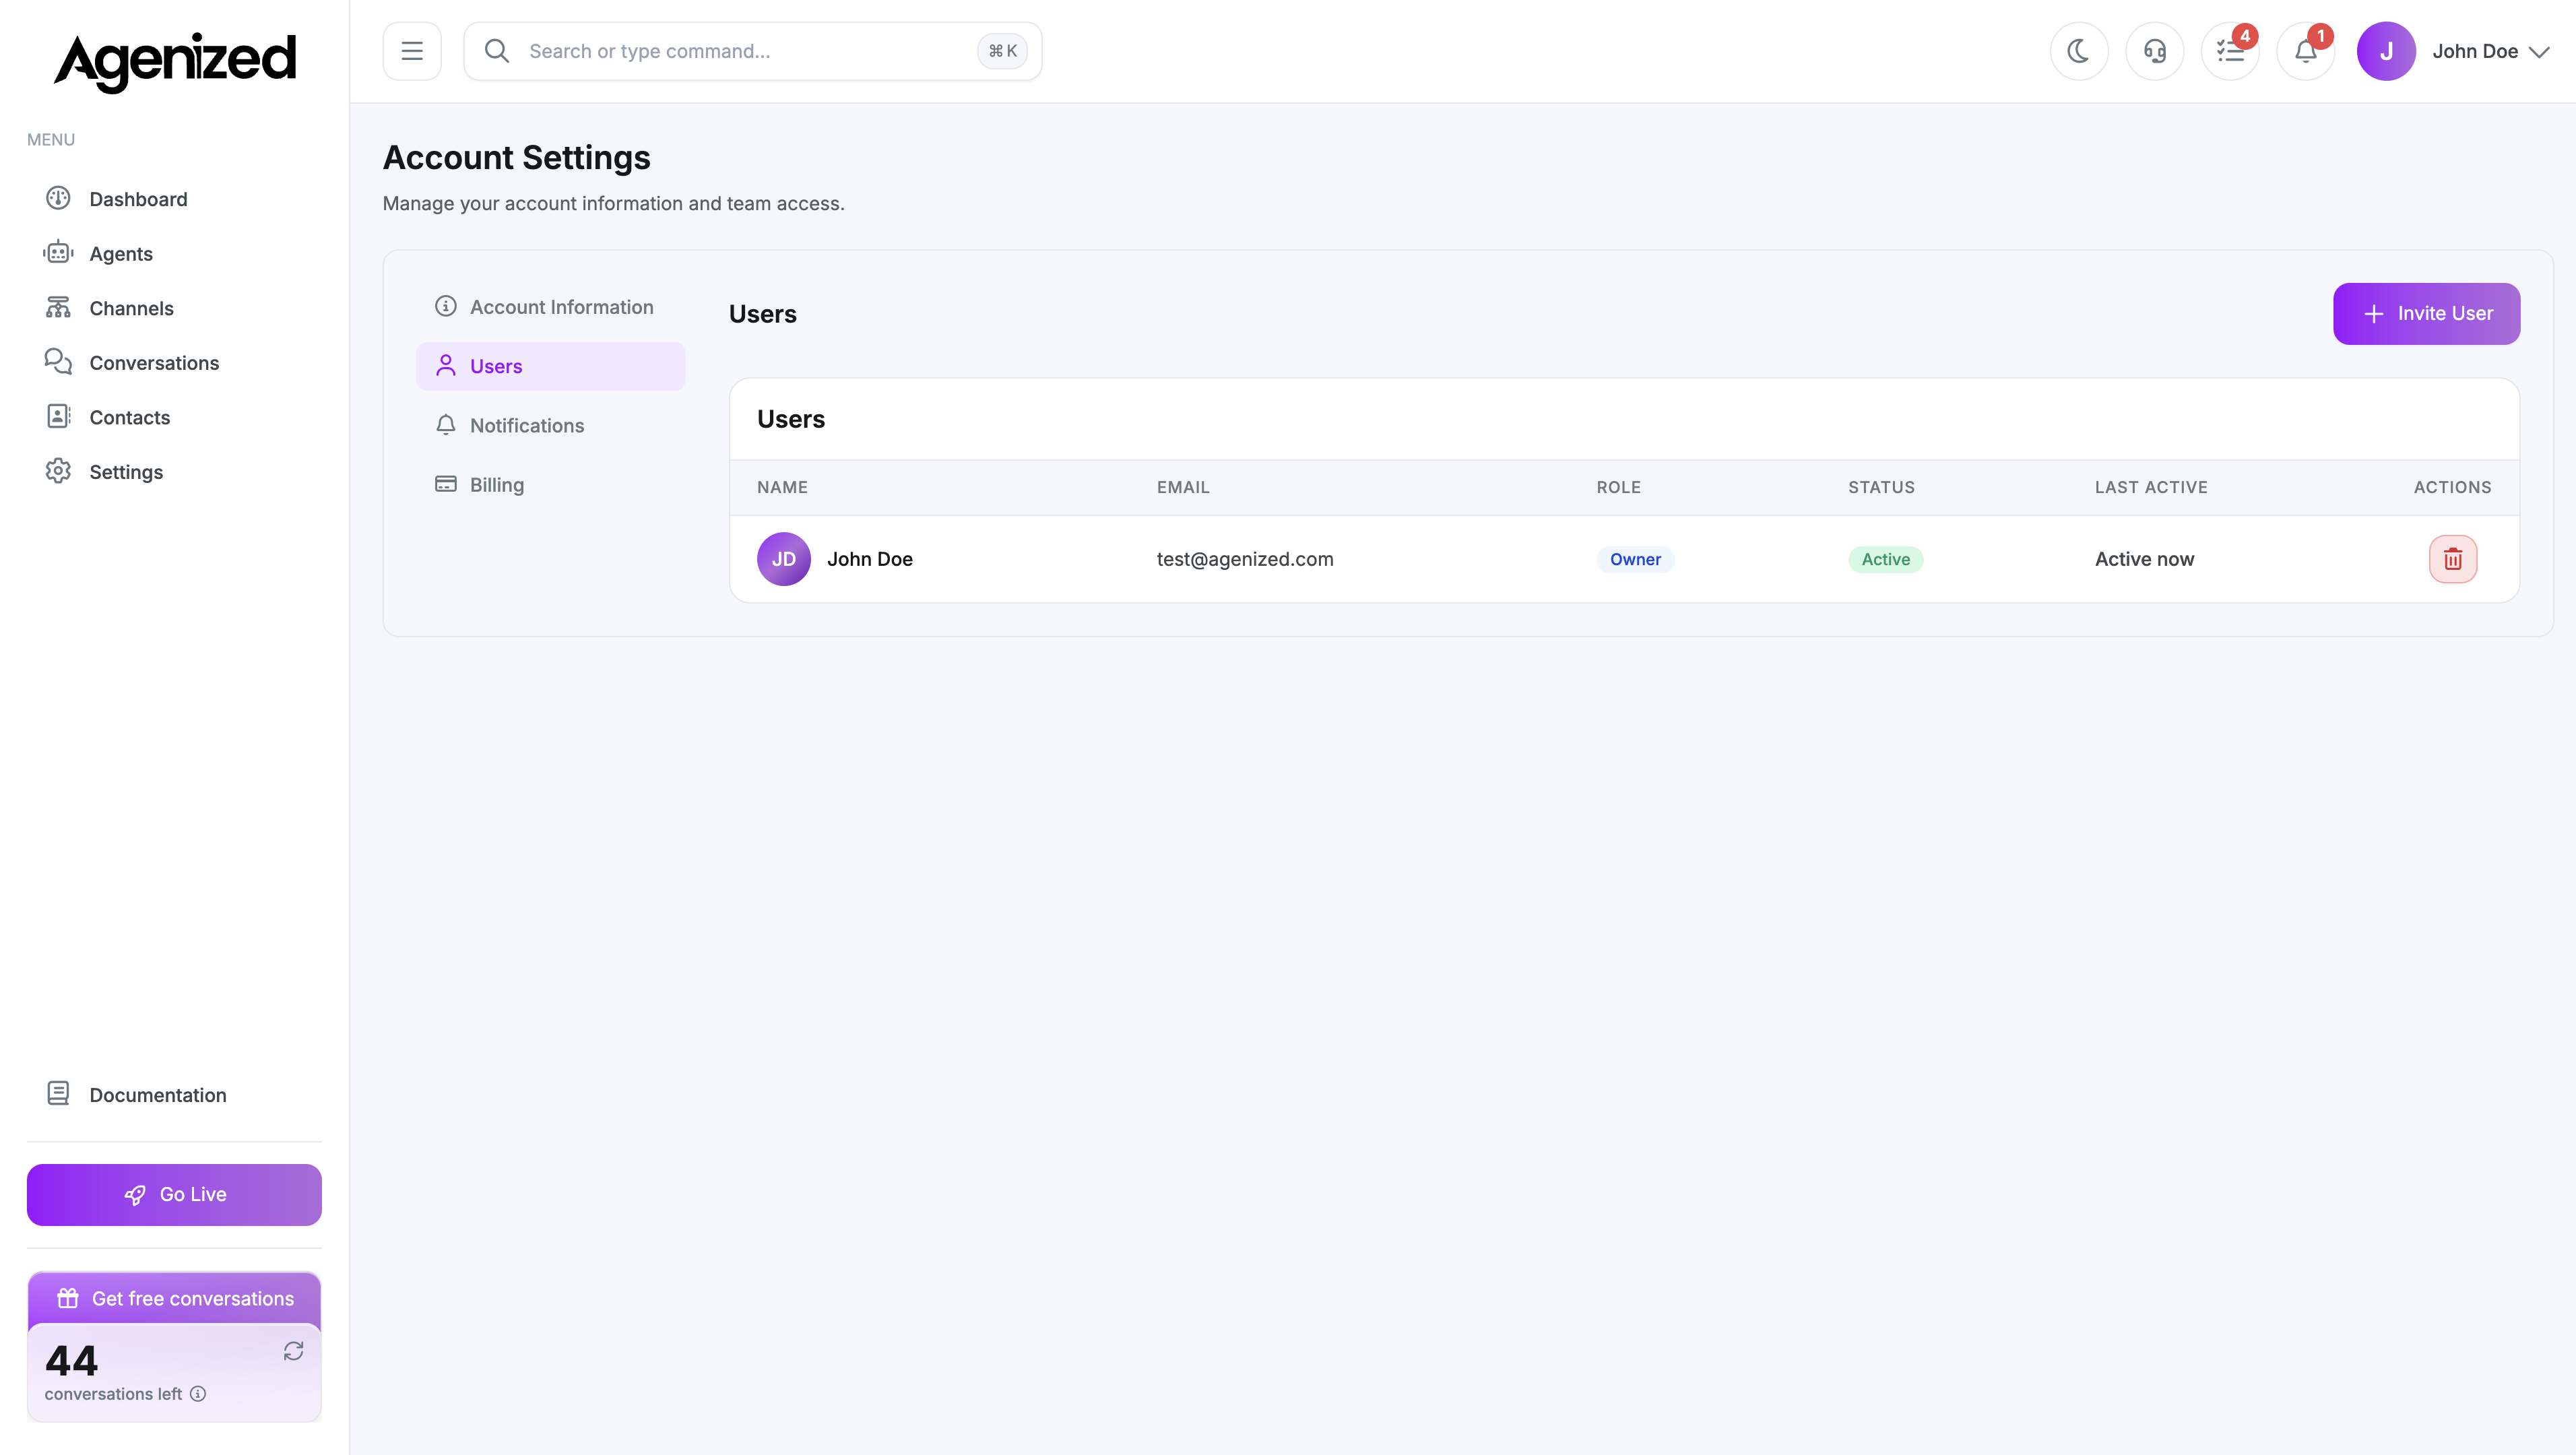This screenshot has width=2576, height=1455.
Task: Click the Settings gear icon
Action: (58, 470)
